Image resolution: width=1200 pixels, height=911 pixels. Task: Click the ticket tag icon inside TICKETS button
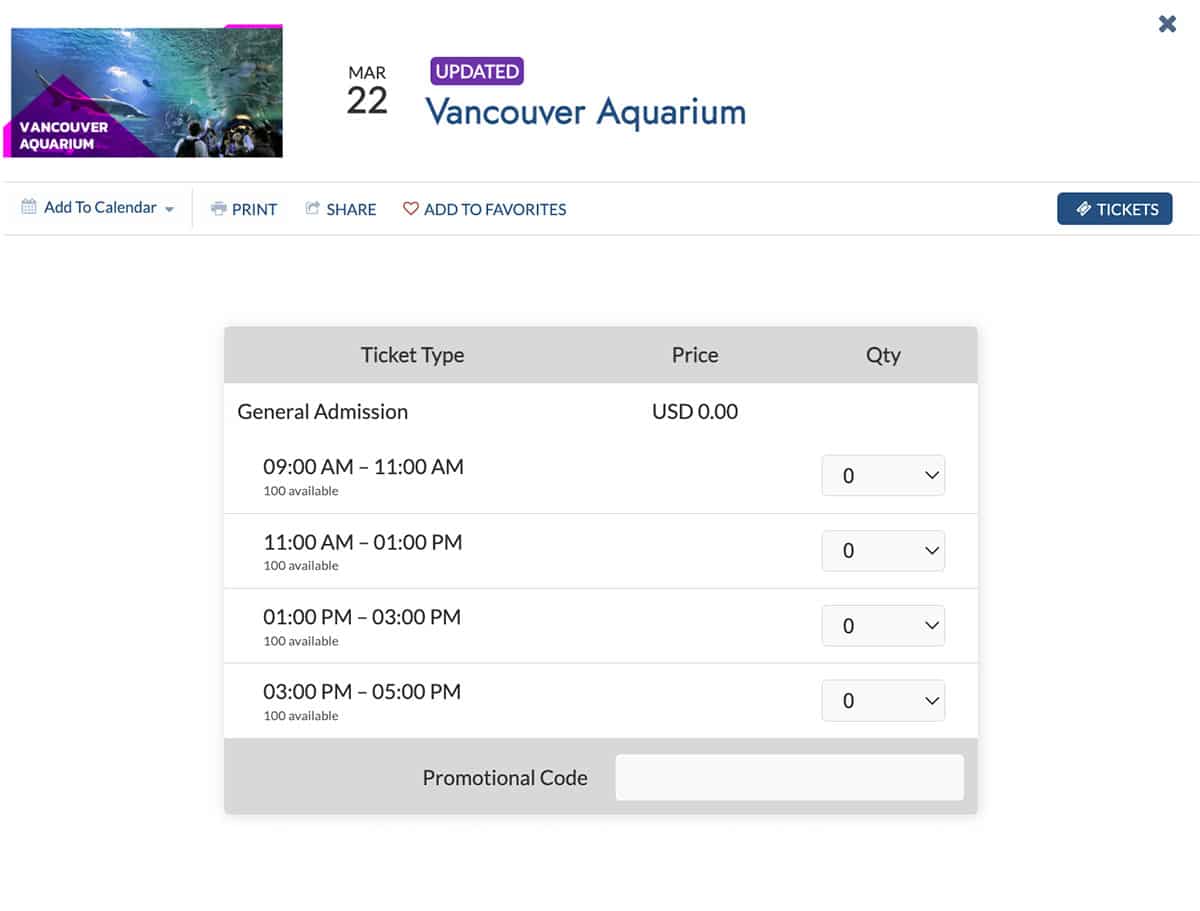pyautogui.click(x=1083, y=209)
